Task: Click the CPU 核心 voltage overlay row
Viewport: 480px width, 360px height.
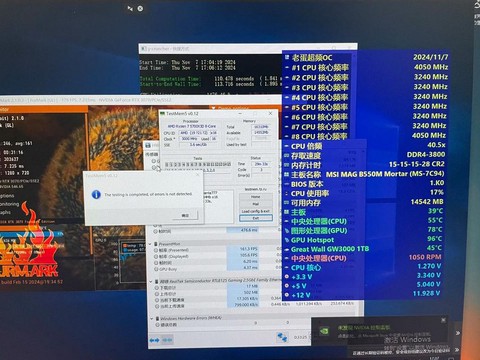Action: coord(362,267)
